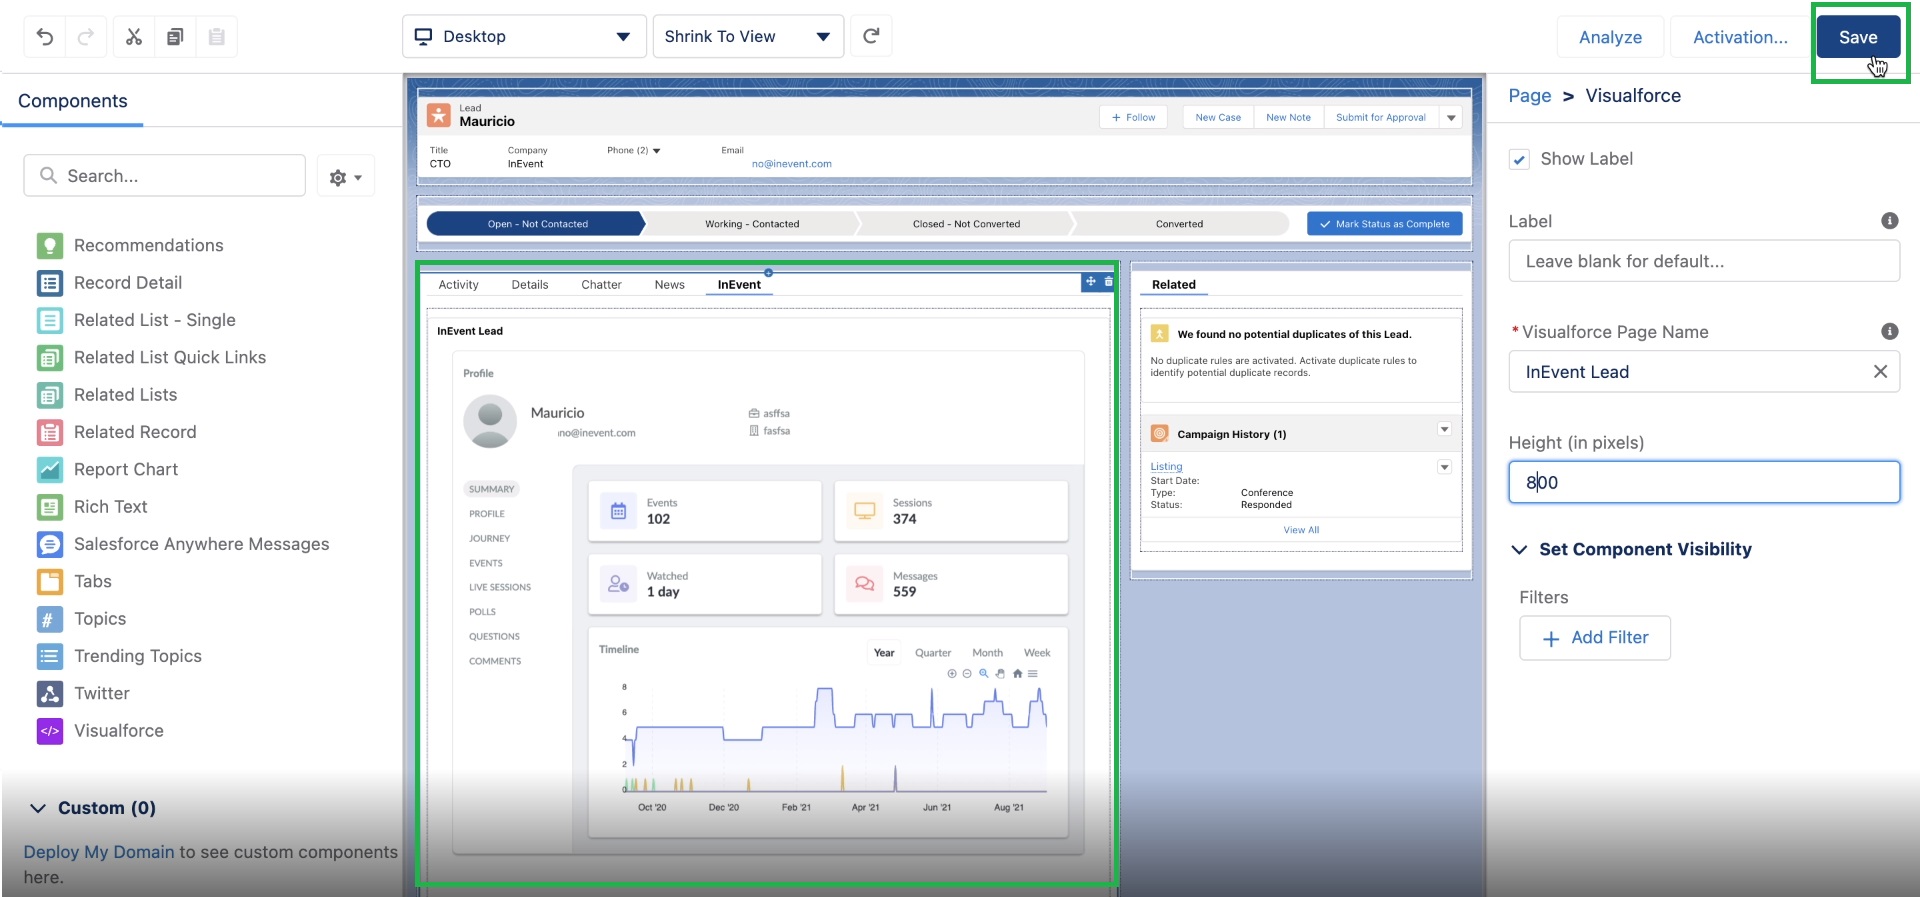
Task: Select the Related List Quick Links icon
Action: 50,357
